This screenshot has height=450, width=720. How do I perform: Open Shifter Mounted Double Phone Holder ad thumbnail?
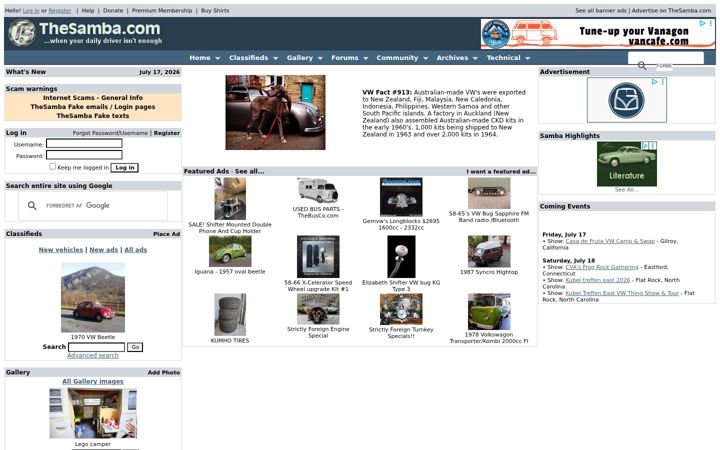pyautogui.click(x=230, y=199)
